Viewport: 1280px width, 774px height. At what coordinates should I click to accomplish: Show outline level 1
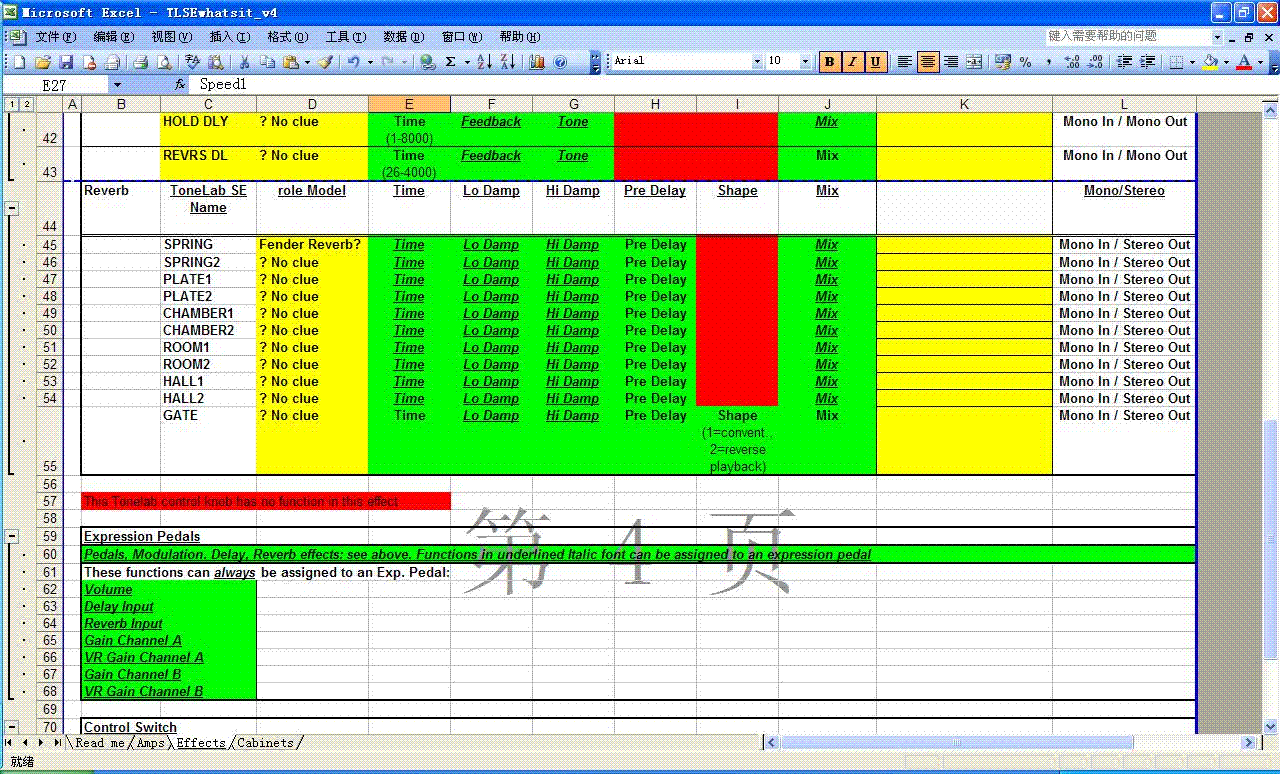pyautogui.click(x=11, y=104)
